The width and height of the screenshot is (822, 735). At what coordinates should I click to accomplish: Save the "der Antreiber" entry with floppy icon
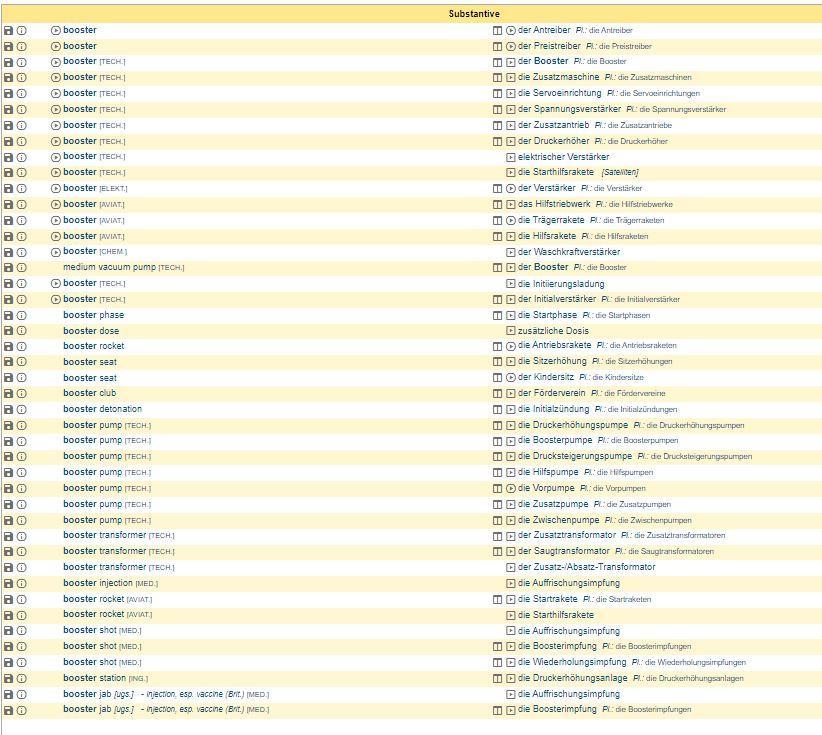(8, 30)
